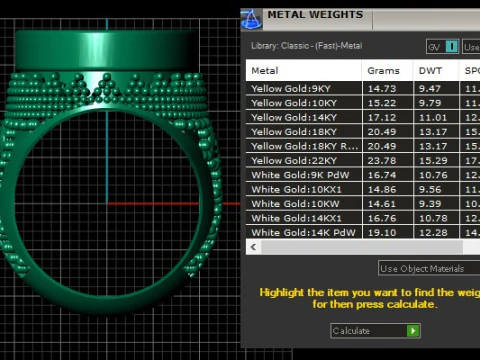Click DWT value 9.47
The width and height of the screenshot is (480, 360).
(430, 89)
